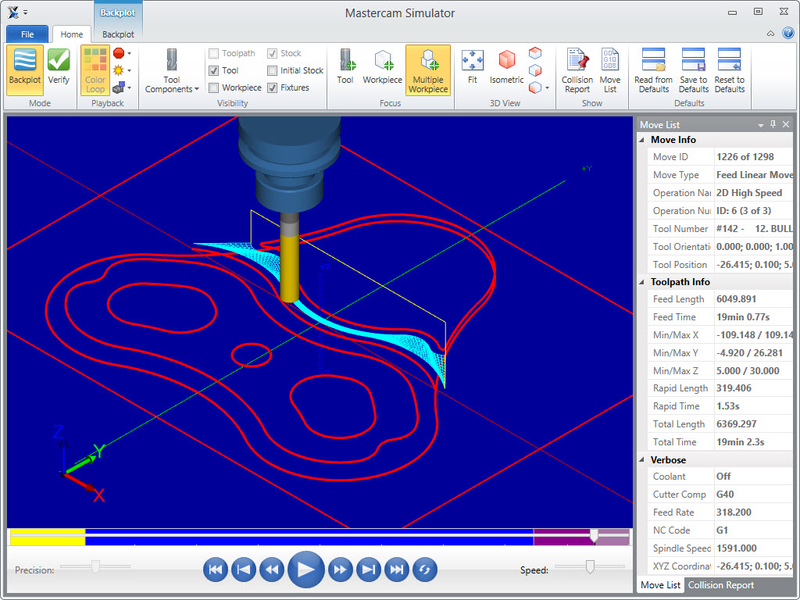This screenshot has width=800, height=600.
Task: Open the quick access toolbar dropdown arrow
Action: [26, 12]
